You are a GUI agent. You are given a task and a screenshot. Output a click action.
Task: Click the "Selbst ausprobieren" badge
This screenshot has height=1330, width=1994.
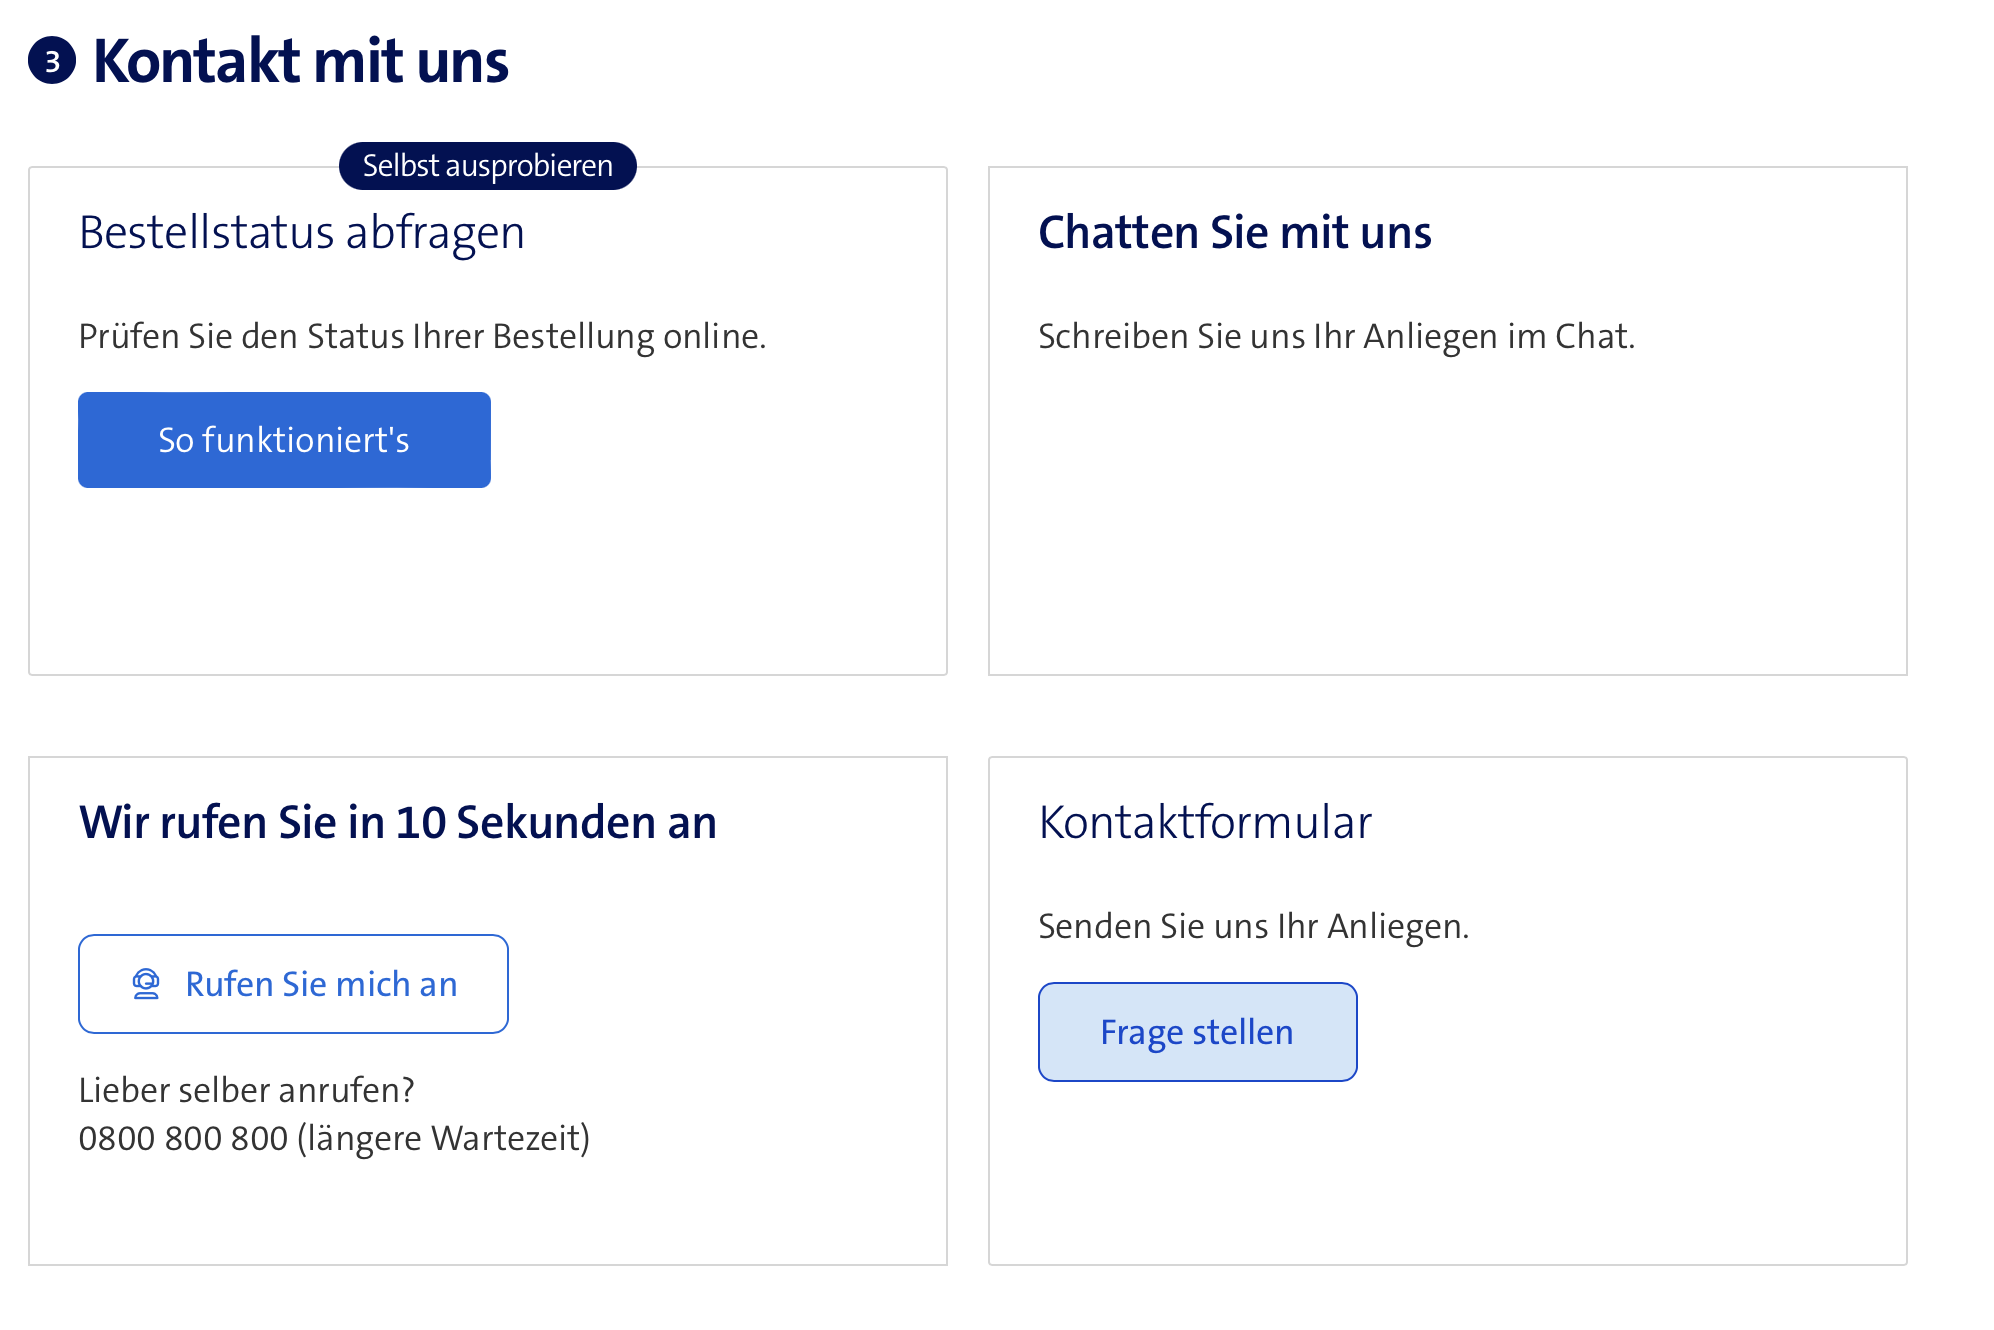coord(487,166)
